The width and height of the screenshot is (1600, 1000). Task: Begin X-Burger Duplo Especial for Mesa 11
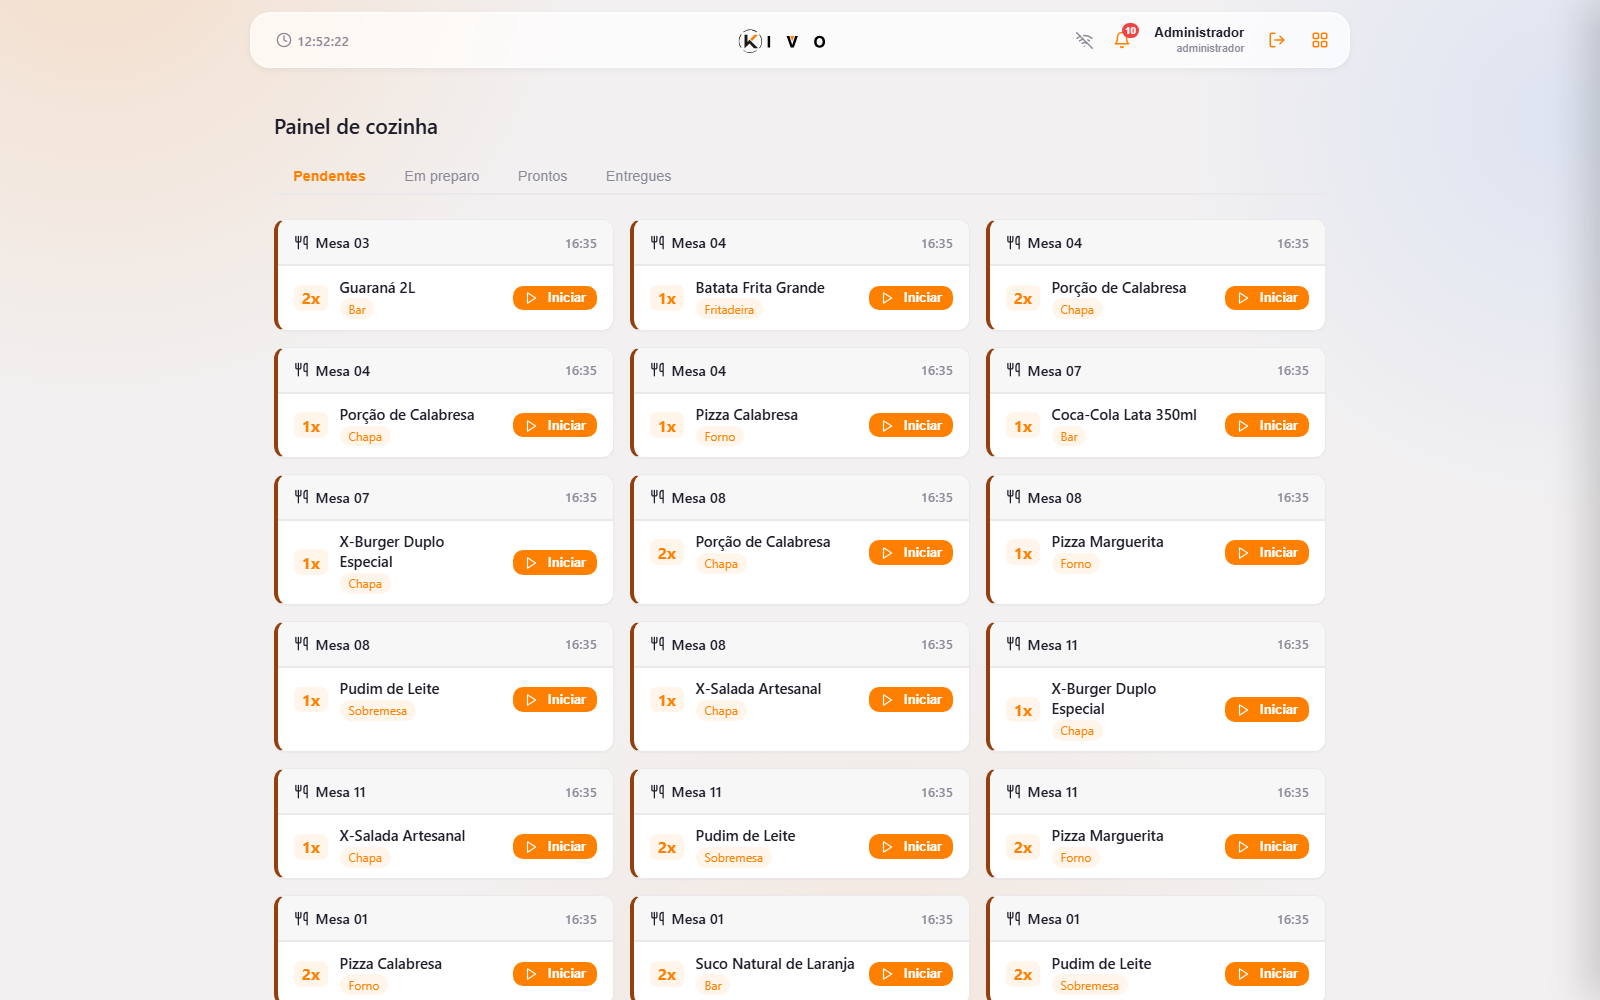pos(1267,709)
